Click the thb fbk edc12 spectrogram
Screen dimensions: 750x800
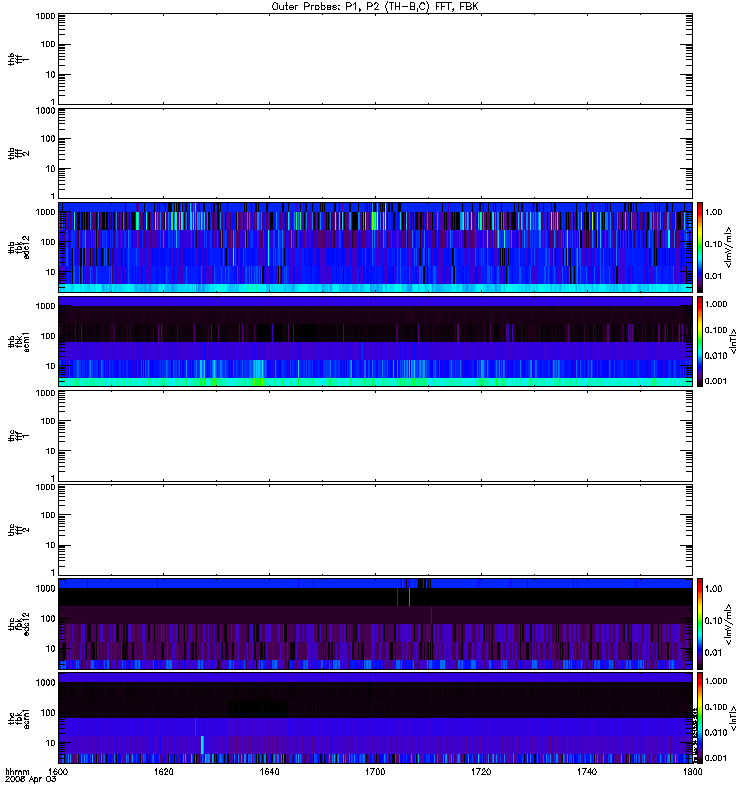tap(375, 247)
